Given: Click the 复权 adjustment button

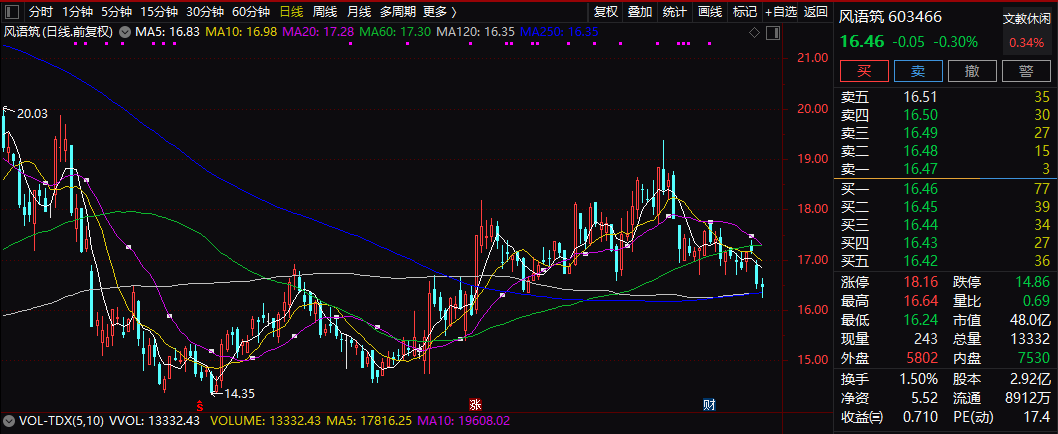Looking at the screenshot, I should click(x=605, y=11).
